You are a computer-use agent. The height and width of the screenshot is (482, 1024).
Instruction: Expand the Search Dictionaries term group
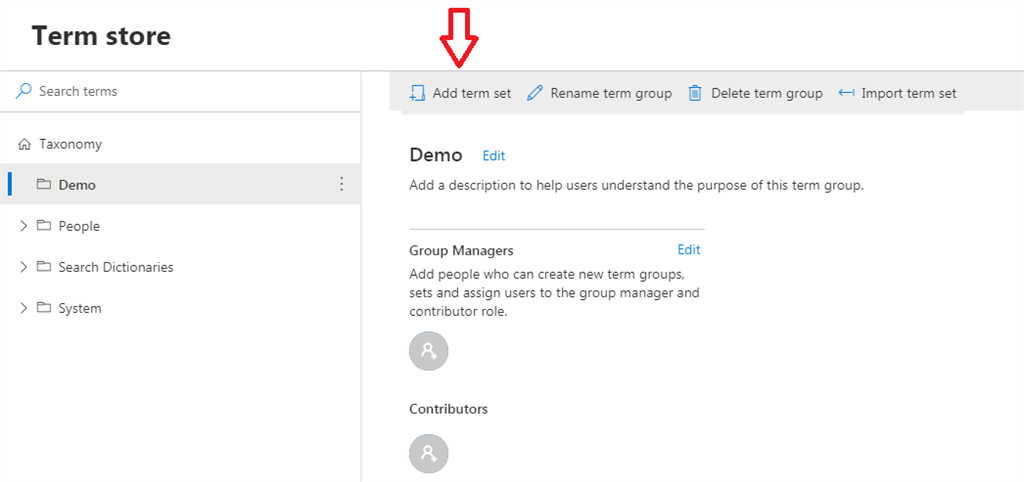[x=24, y=267]
